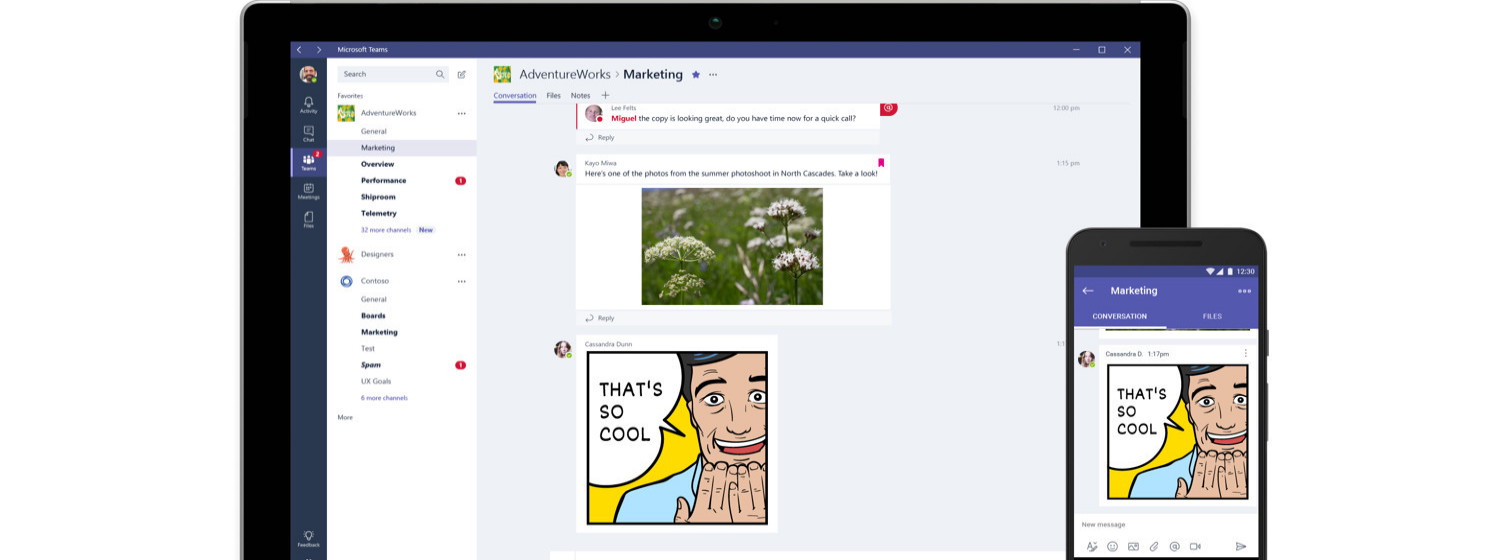1500x560 pixels.
Task: Start a new chat with compose icon
Action: 461,74
